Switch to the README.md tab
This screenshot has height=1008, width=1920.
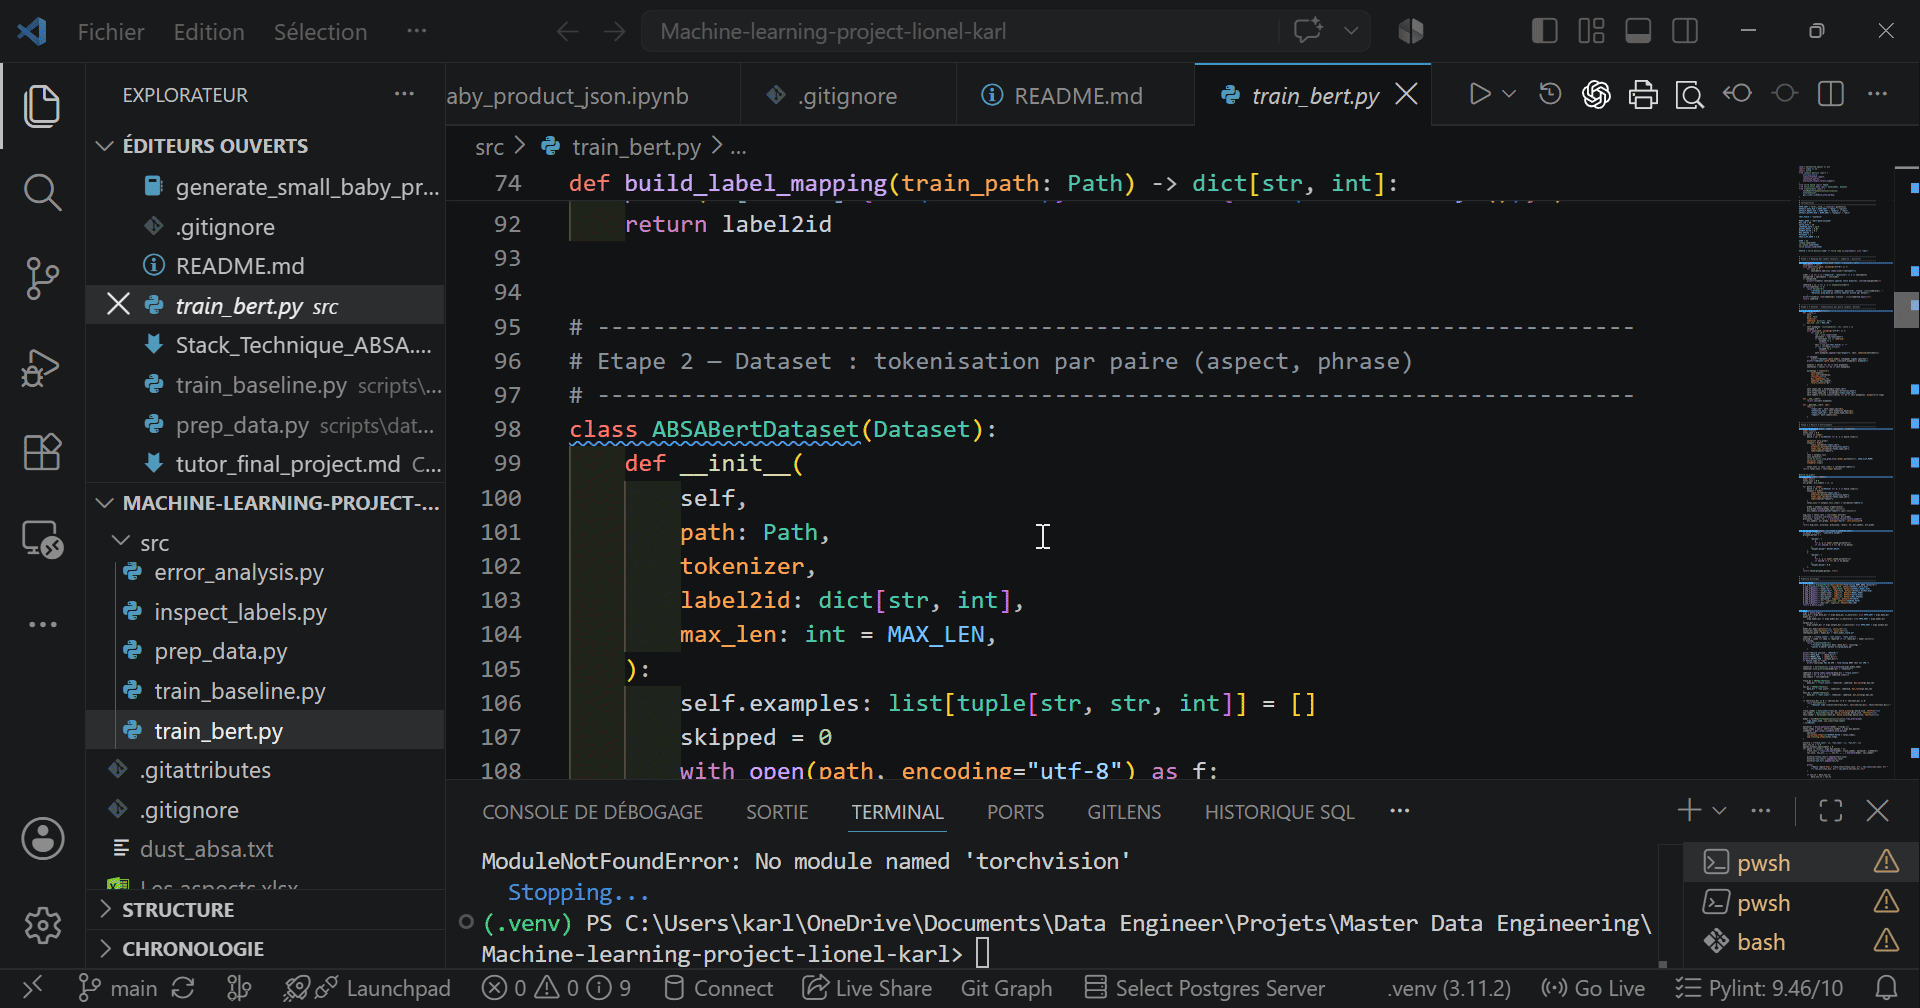pyautogui.click(x=1076, y=96)
